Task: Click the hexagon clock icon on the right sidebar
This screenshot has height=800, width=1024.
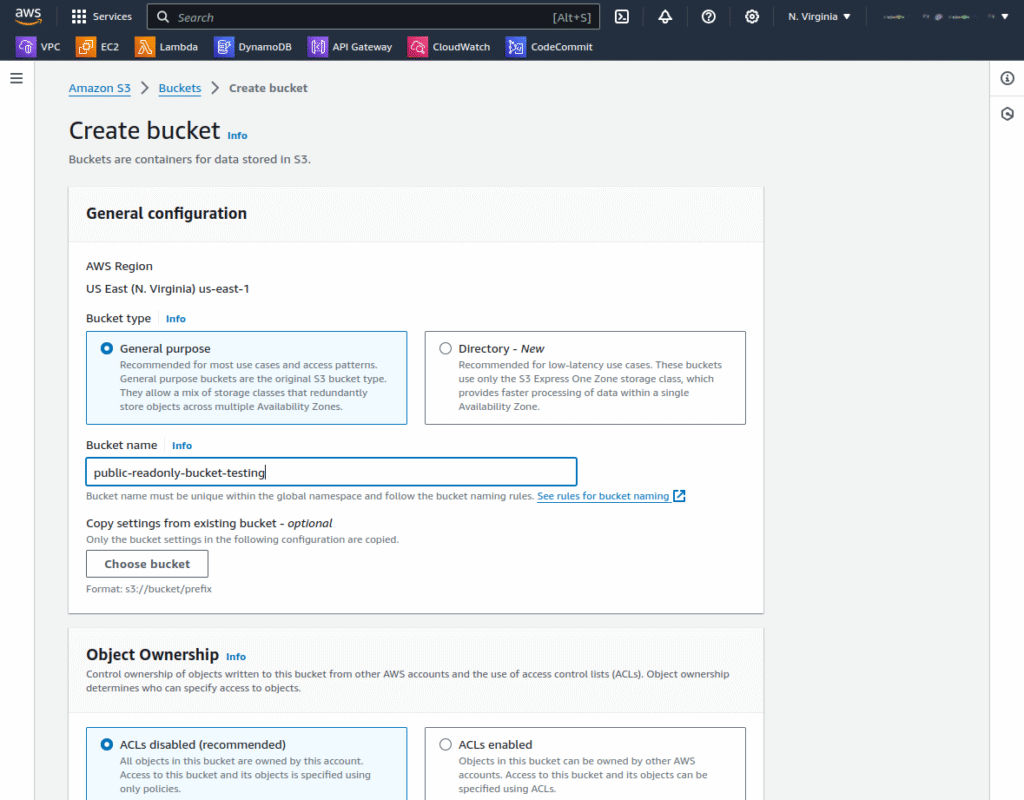Action: click(x=1007, y=114)
